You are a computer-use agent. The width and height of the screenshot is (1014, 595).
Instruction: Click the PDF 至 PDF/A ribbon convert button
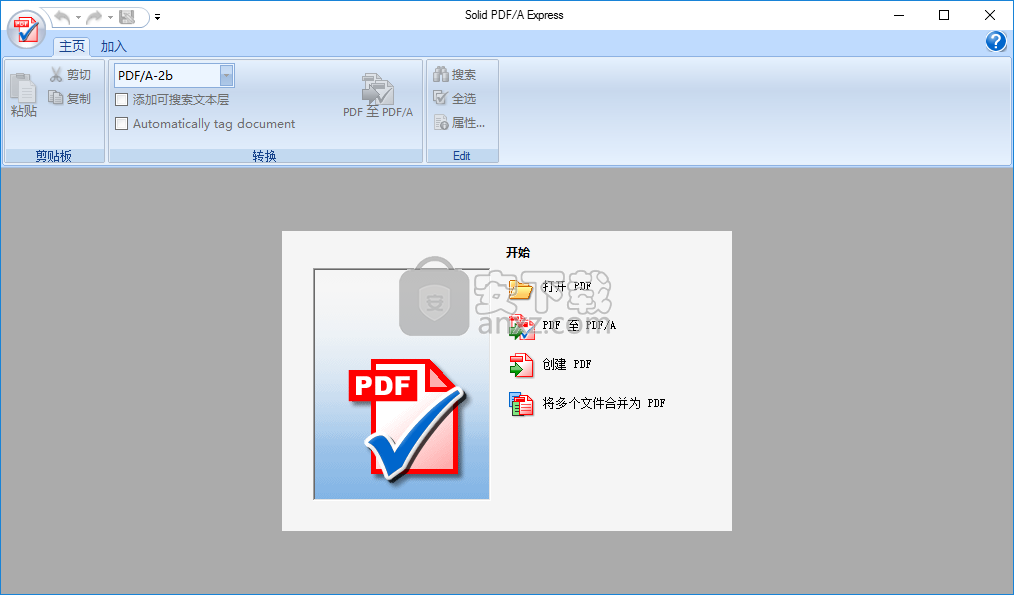pyautogui.click(x=378, y=95)
